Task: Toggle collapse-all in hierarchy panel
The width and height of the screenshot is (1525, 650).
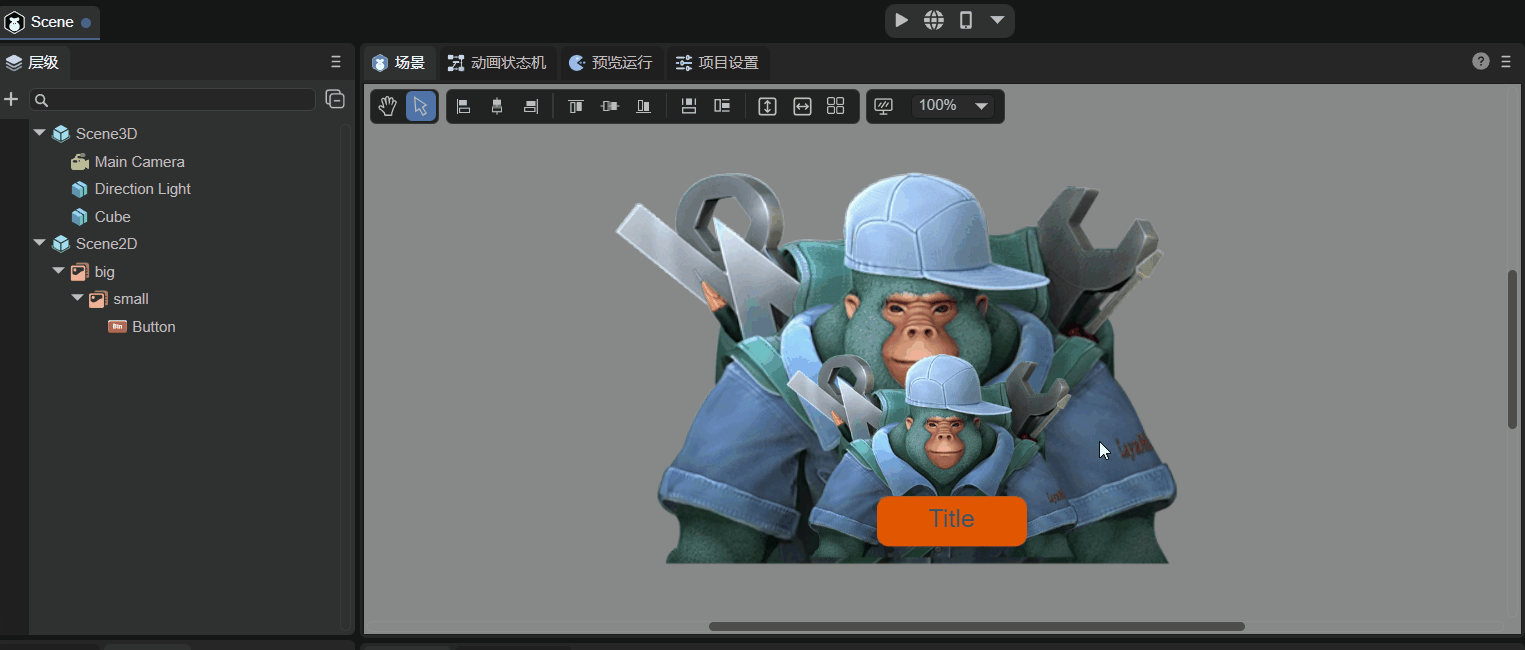Action: (335, 99)
